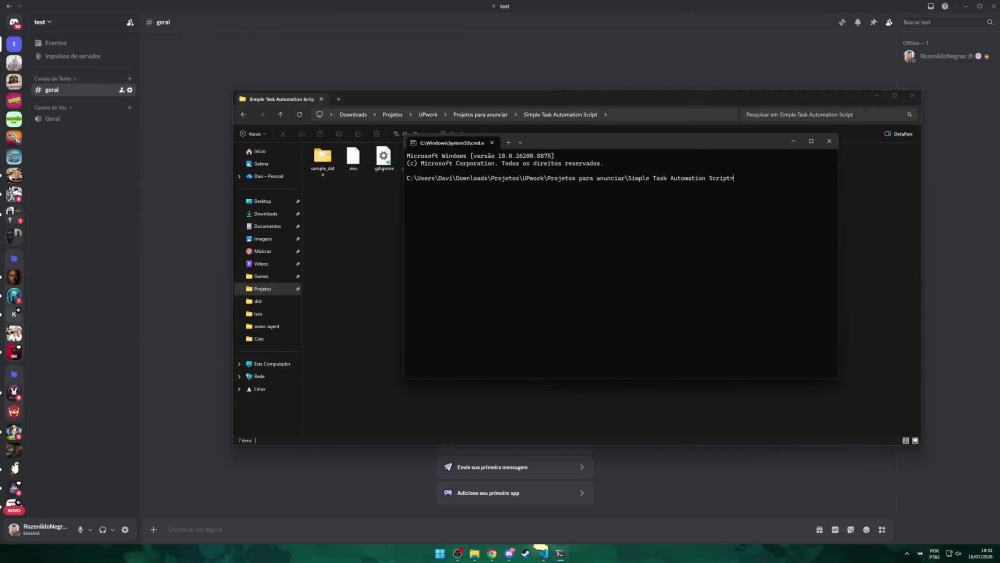
Task: Create invite for geral channel
Action: (x=121, y=90)
